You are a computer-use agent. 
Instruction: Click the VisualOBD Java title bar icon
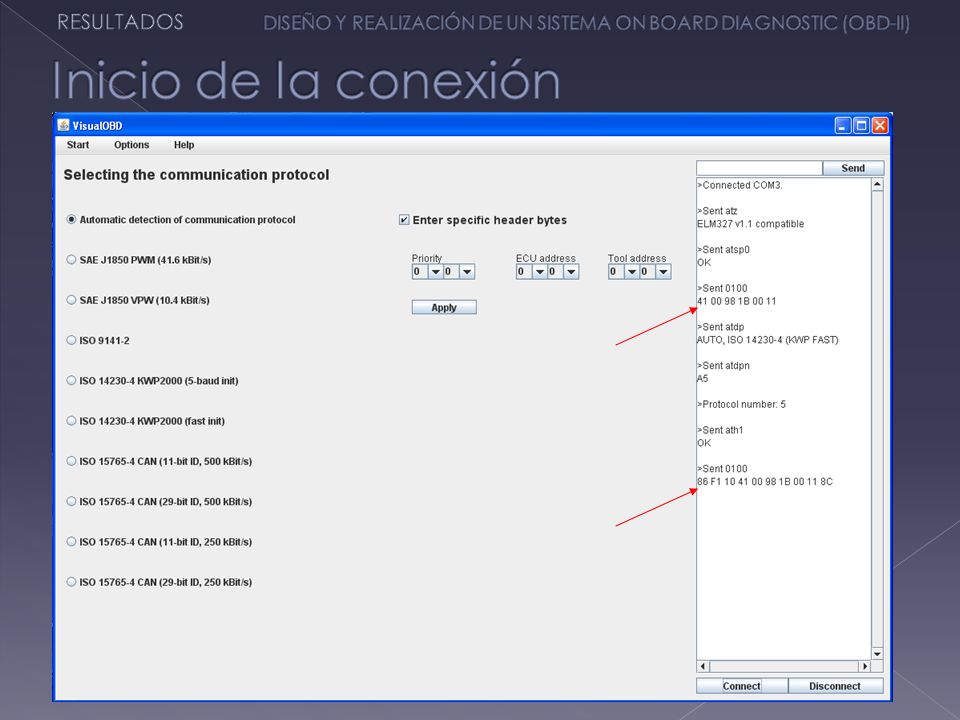[x=64, y=126]
